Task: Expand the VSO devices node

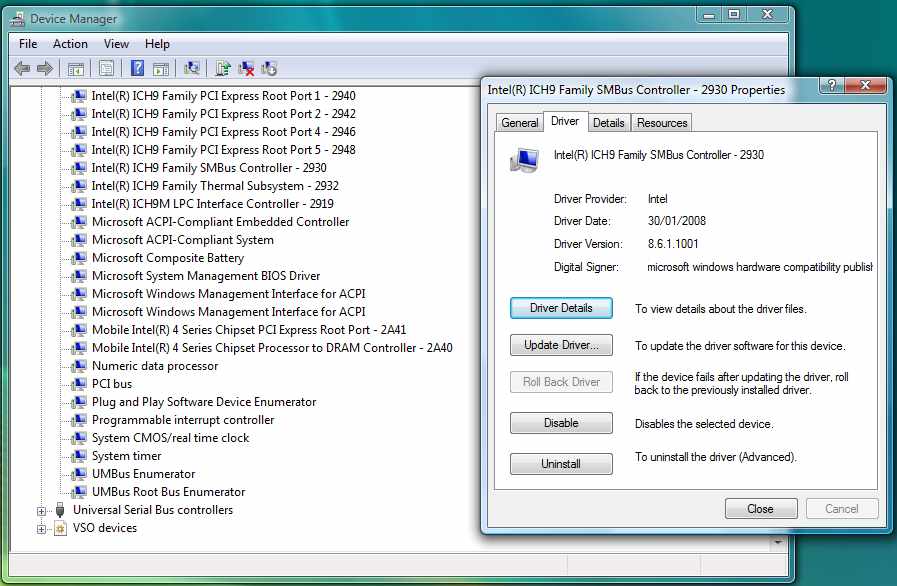Action: (x=41, y=529)
